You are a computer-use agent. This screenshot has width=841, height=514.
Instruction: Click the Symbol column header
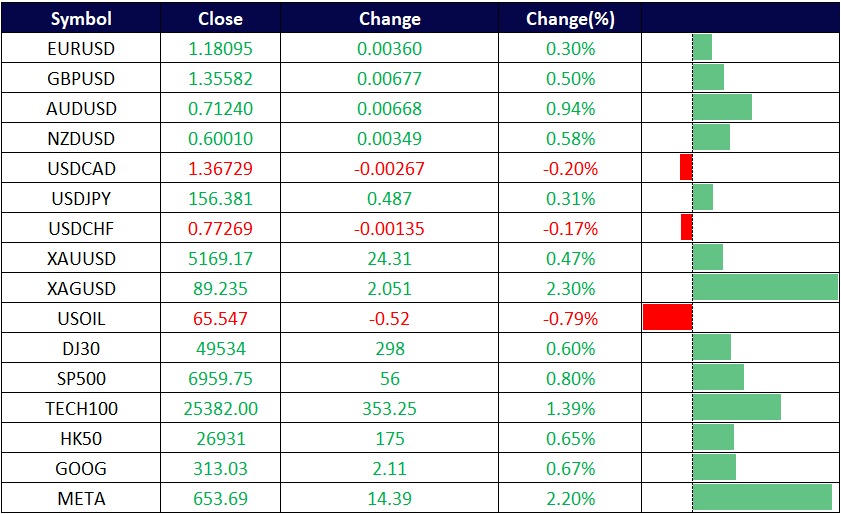81,19
